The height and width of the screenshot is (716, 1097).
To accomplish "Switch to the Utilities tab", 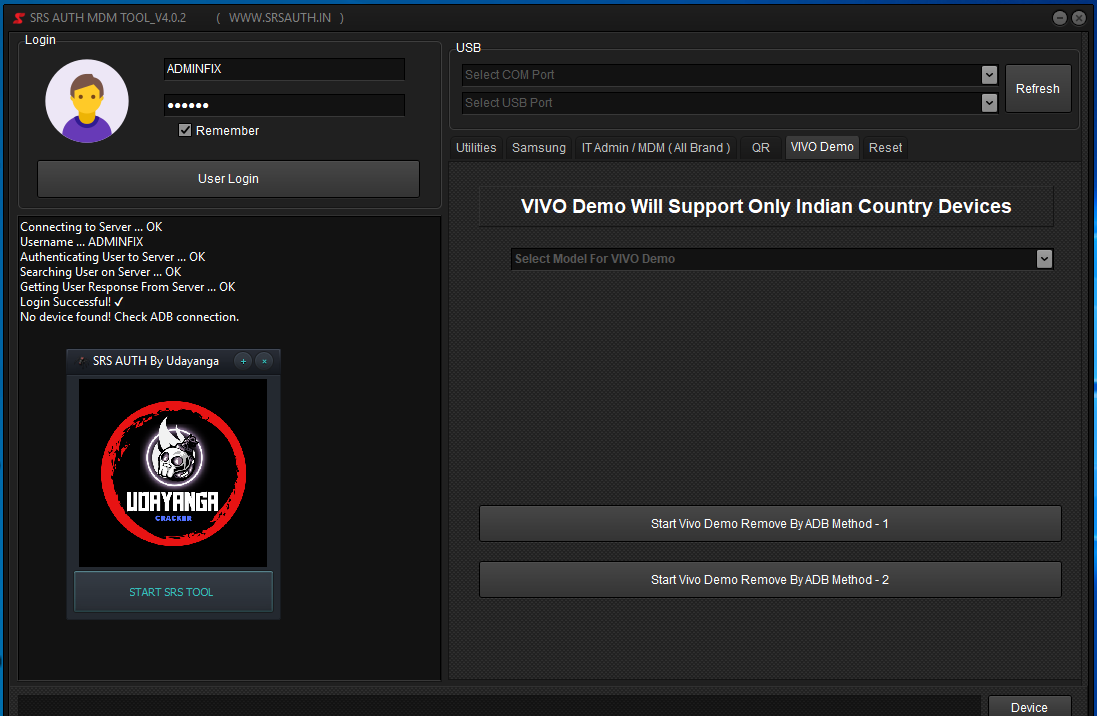I will pyautogui.click(x=476, y=148).
